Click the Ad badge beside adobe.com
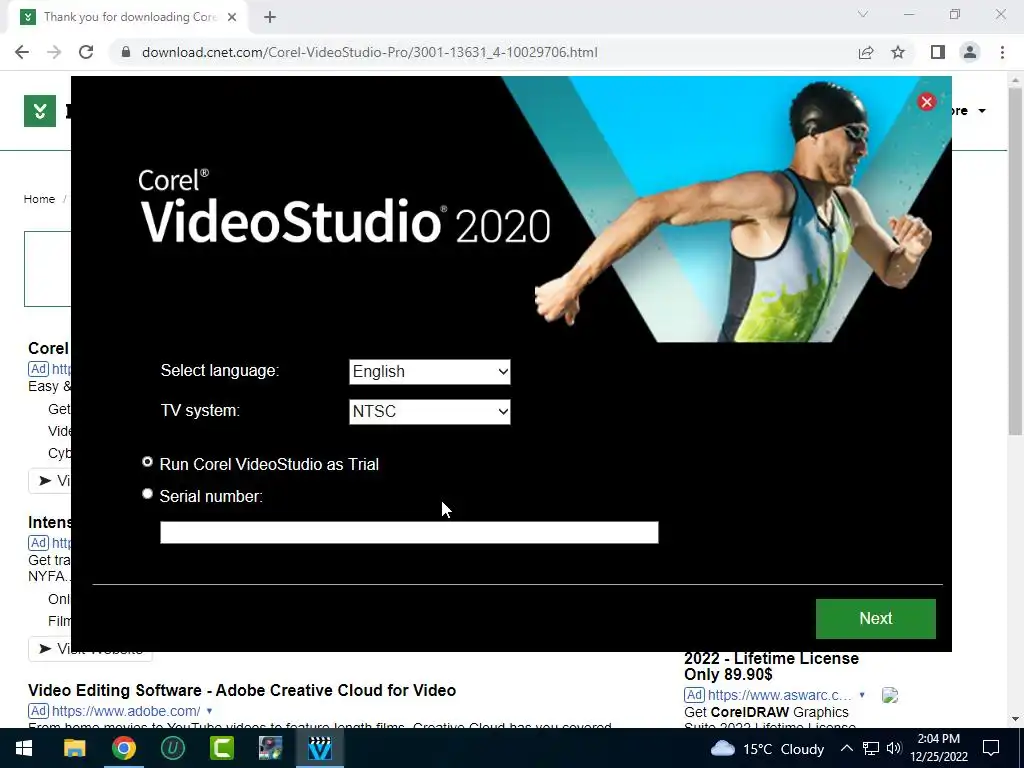This screenshot has width=1024, height=768. tap(39, 711)
